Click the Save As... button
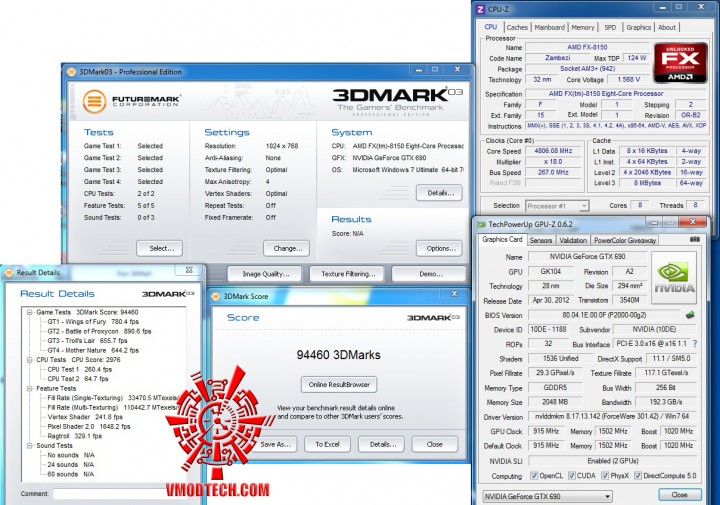 pos(276,444)
